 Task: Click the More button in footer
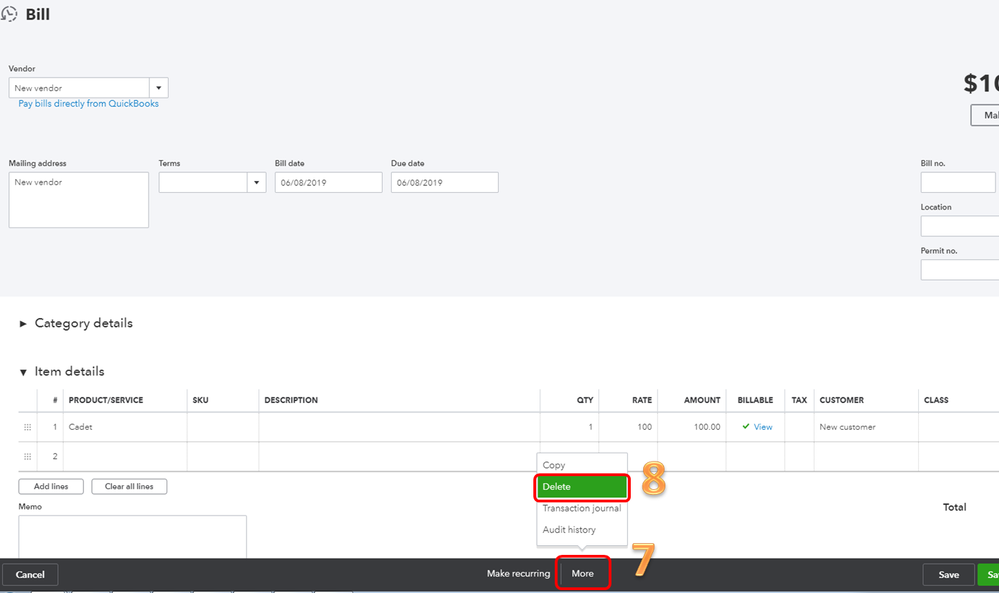pos(582,573)
